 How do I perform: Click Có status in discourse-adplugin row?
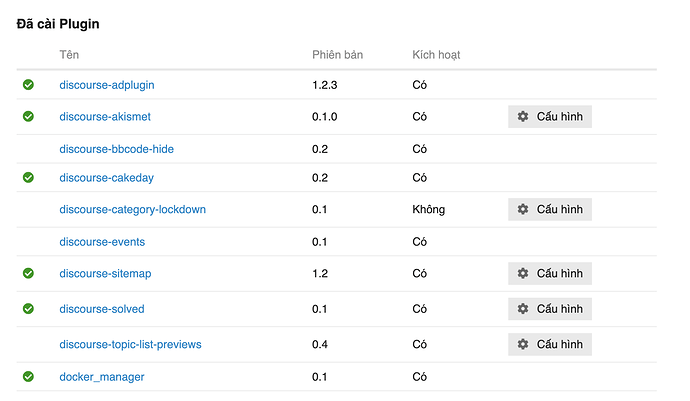pyautogui.click(x=419, y=85)
